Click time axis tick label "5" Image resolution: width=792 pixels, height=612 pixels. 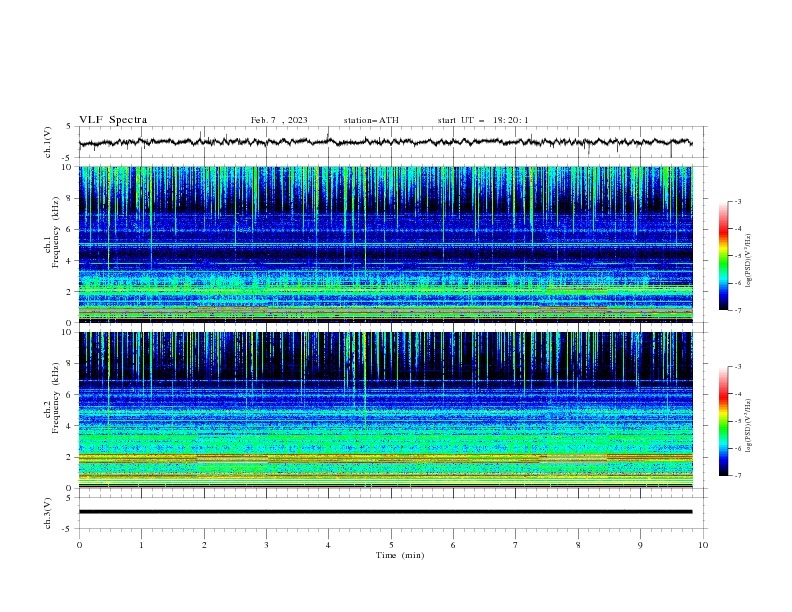(x=391, y=545)
